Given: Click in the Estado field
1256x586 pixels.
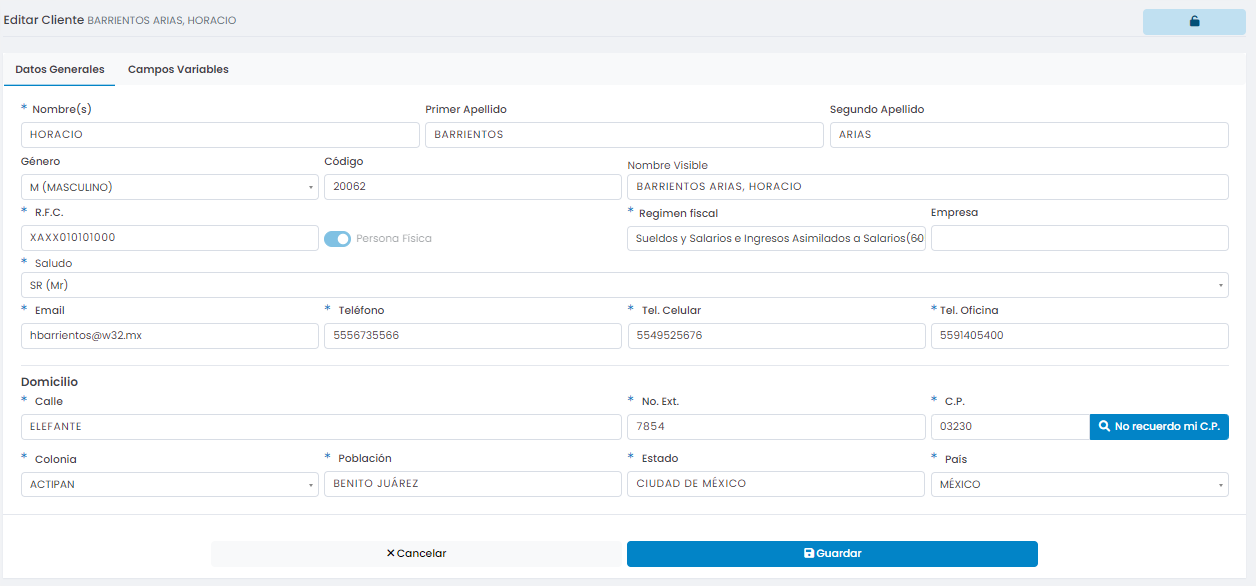Looking at the screenshot, I should pos(776,484).
